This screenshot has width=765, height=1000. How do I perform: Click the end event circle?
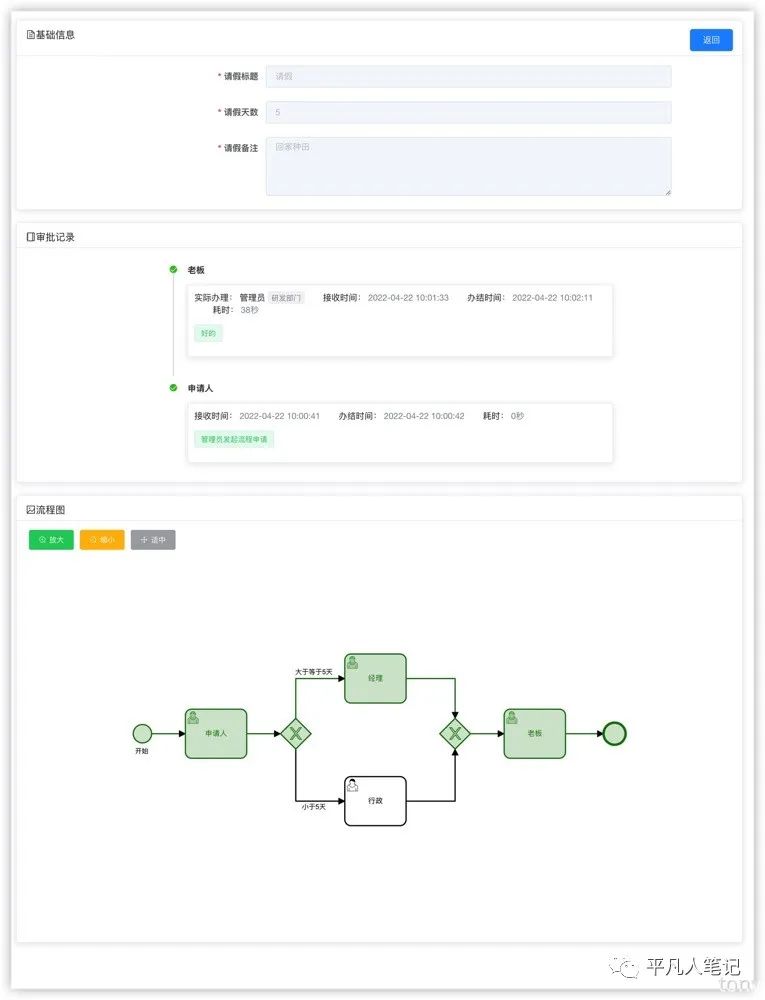click(x=614, y=733)
